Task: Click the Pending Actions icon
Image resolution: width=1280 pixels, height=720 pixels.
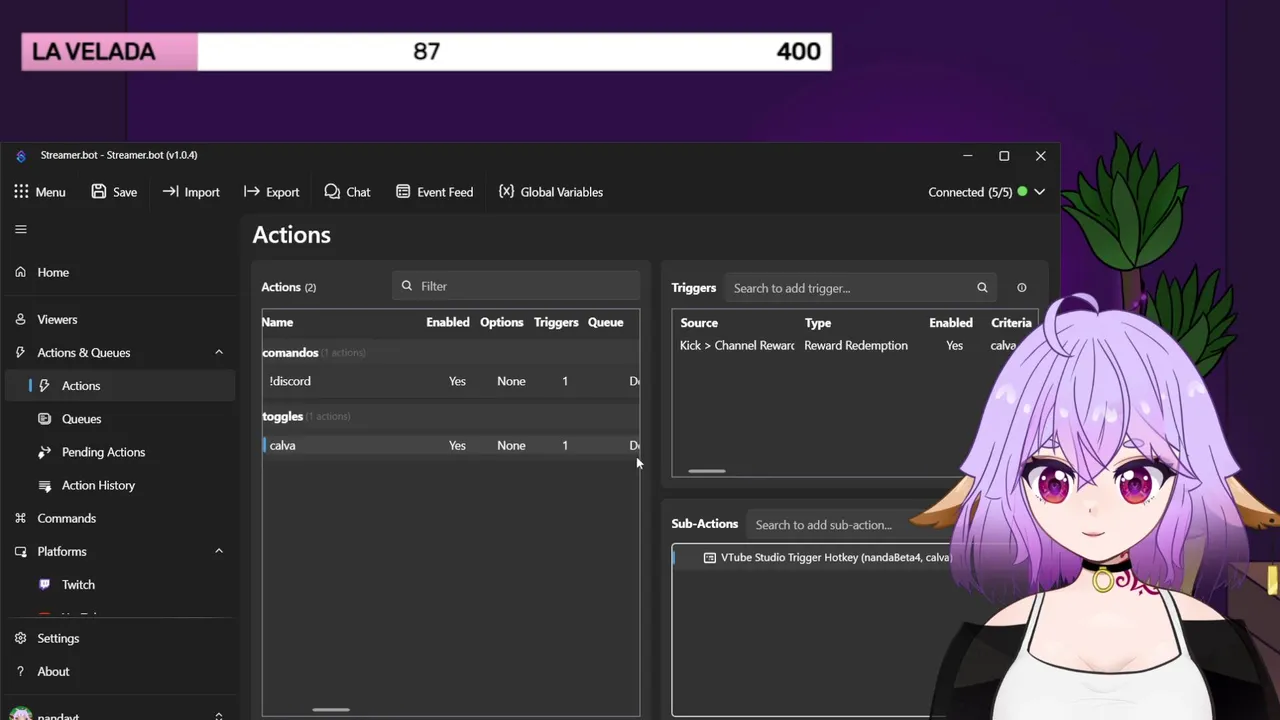Action: point(44,452)
